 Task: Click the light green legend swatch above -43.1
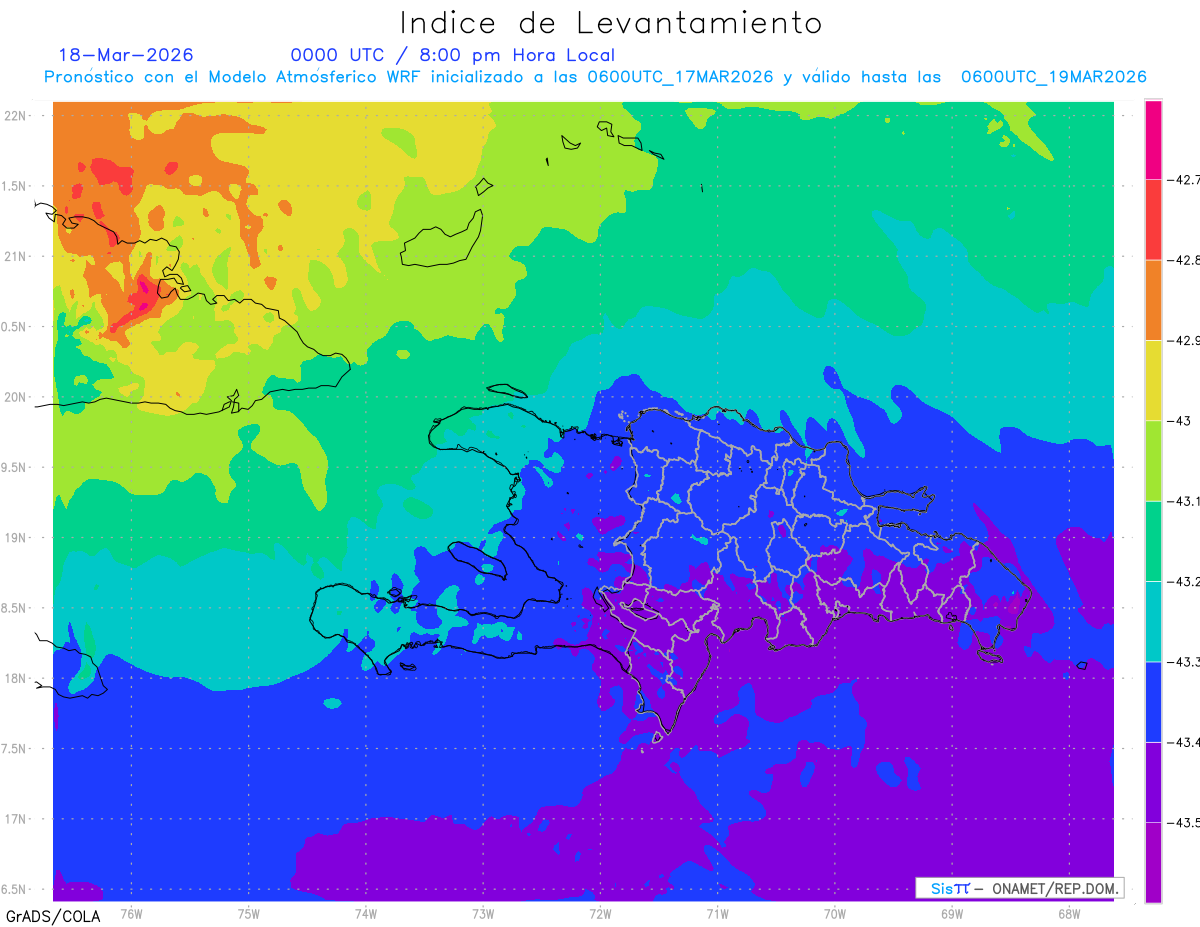coord(1153,460)
